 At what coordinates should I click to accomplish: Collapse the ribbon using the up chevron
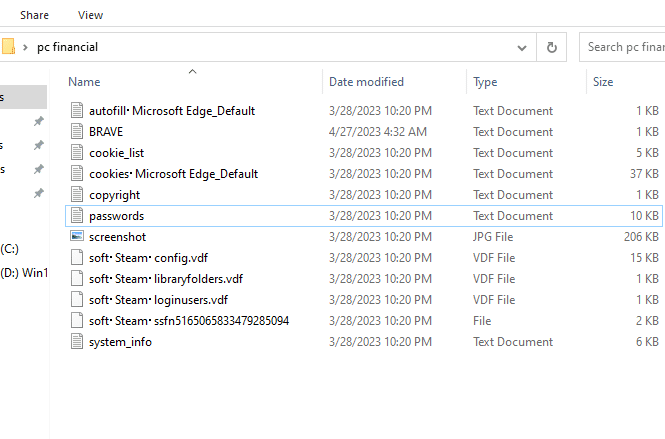click(192, 71)
